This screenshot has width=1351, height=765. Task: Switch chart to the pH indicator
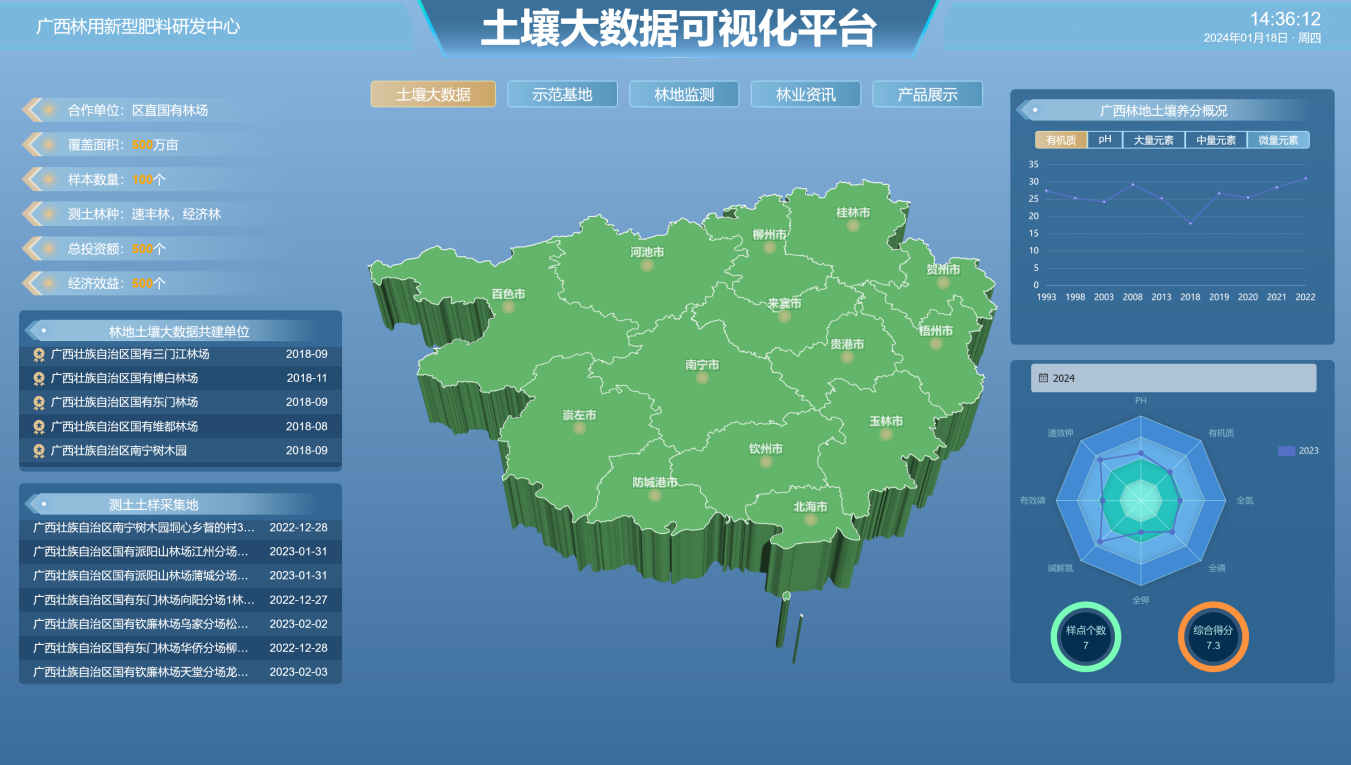coord(1105,140)
